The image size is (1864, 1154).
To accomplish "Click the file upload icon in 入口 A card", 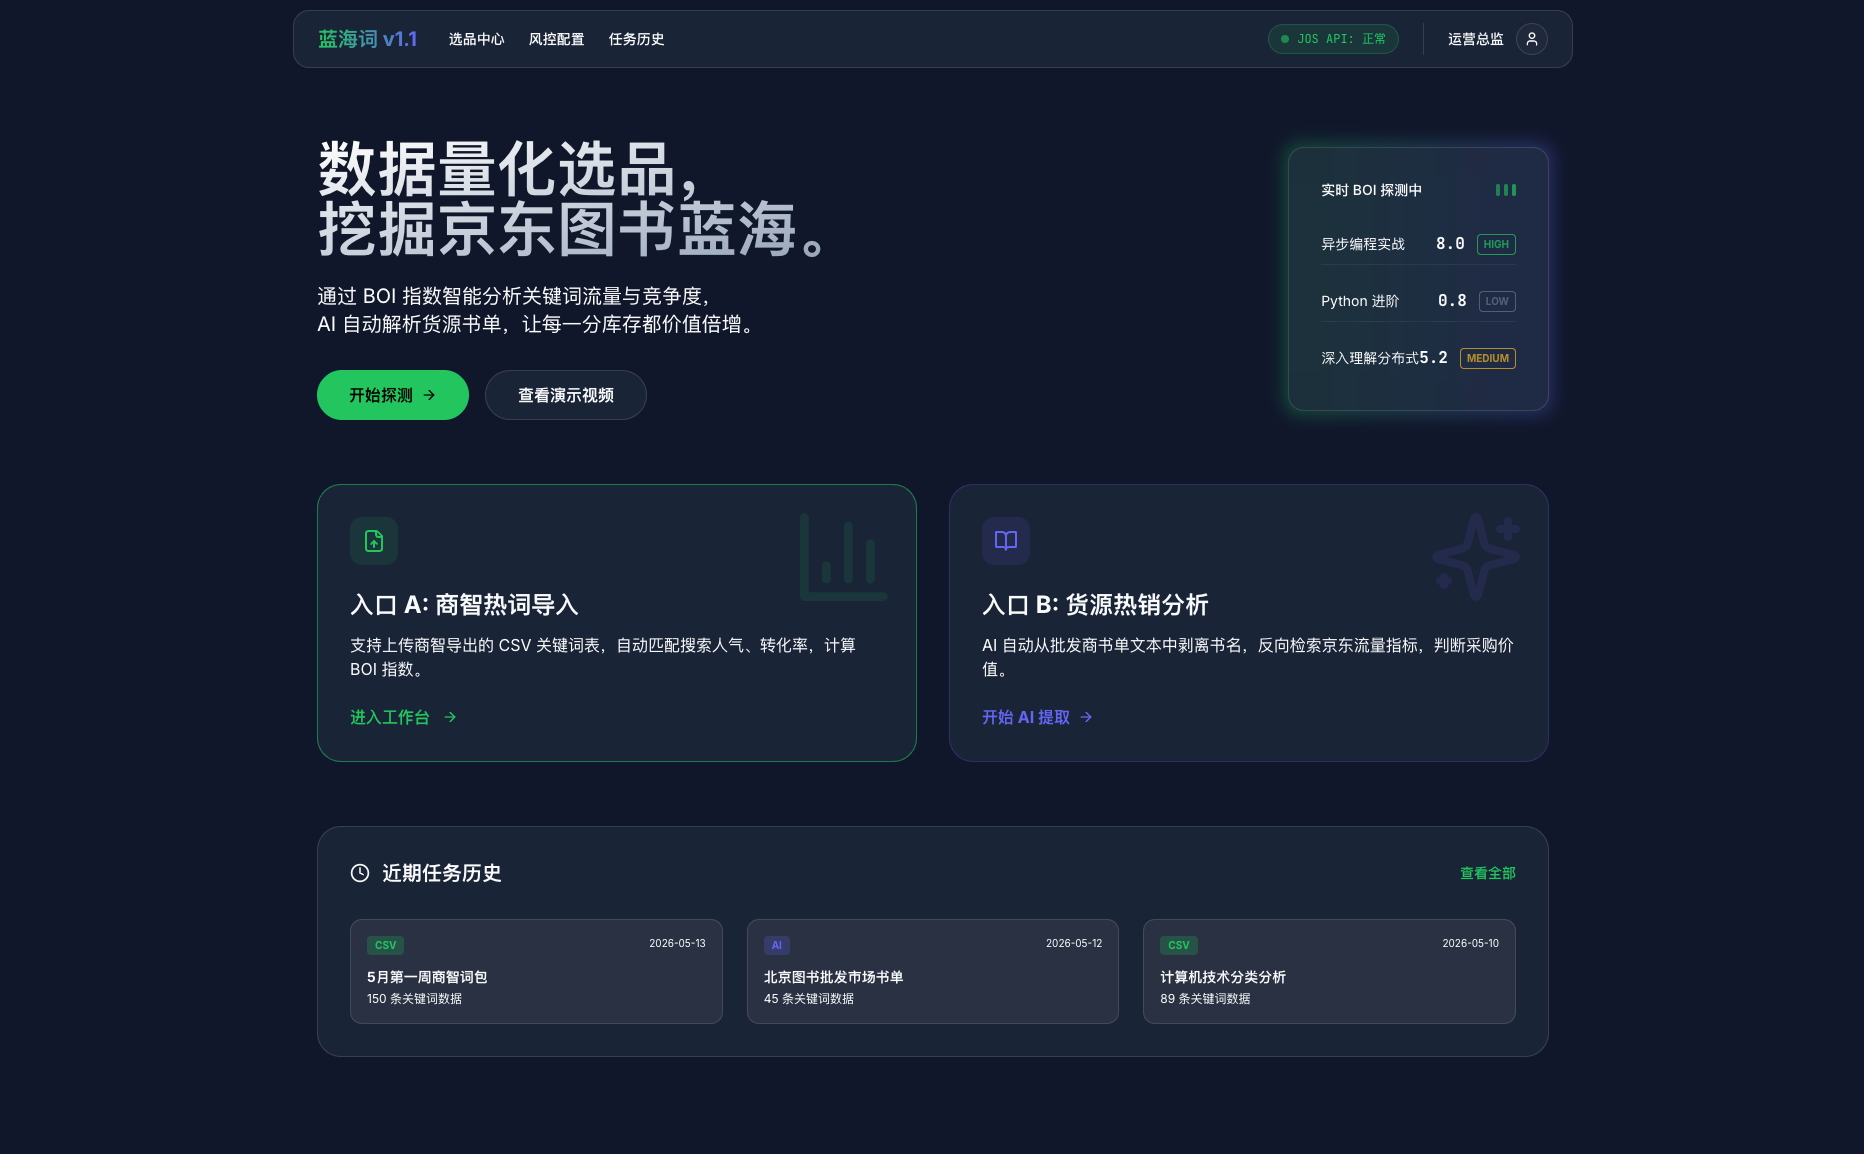I will point(374,541).
